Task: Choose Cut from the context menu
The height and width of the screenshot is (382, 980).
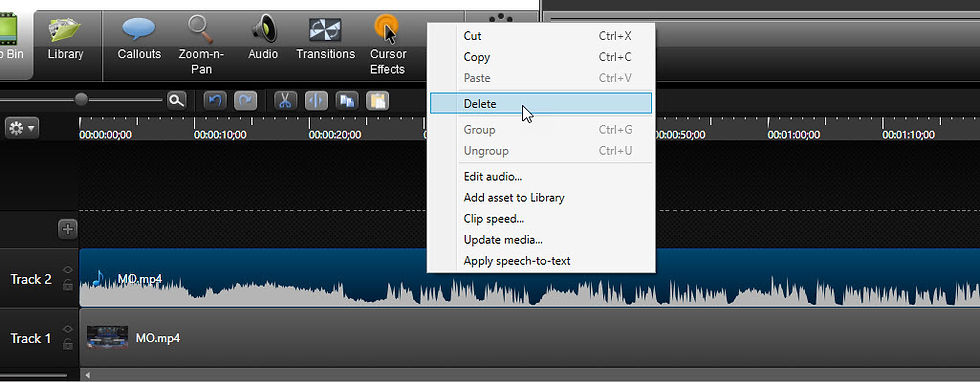Action: pos(541,36)
